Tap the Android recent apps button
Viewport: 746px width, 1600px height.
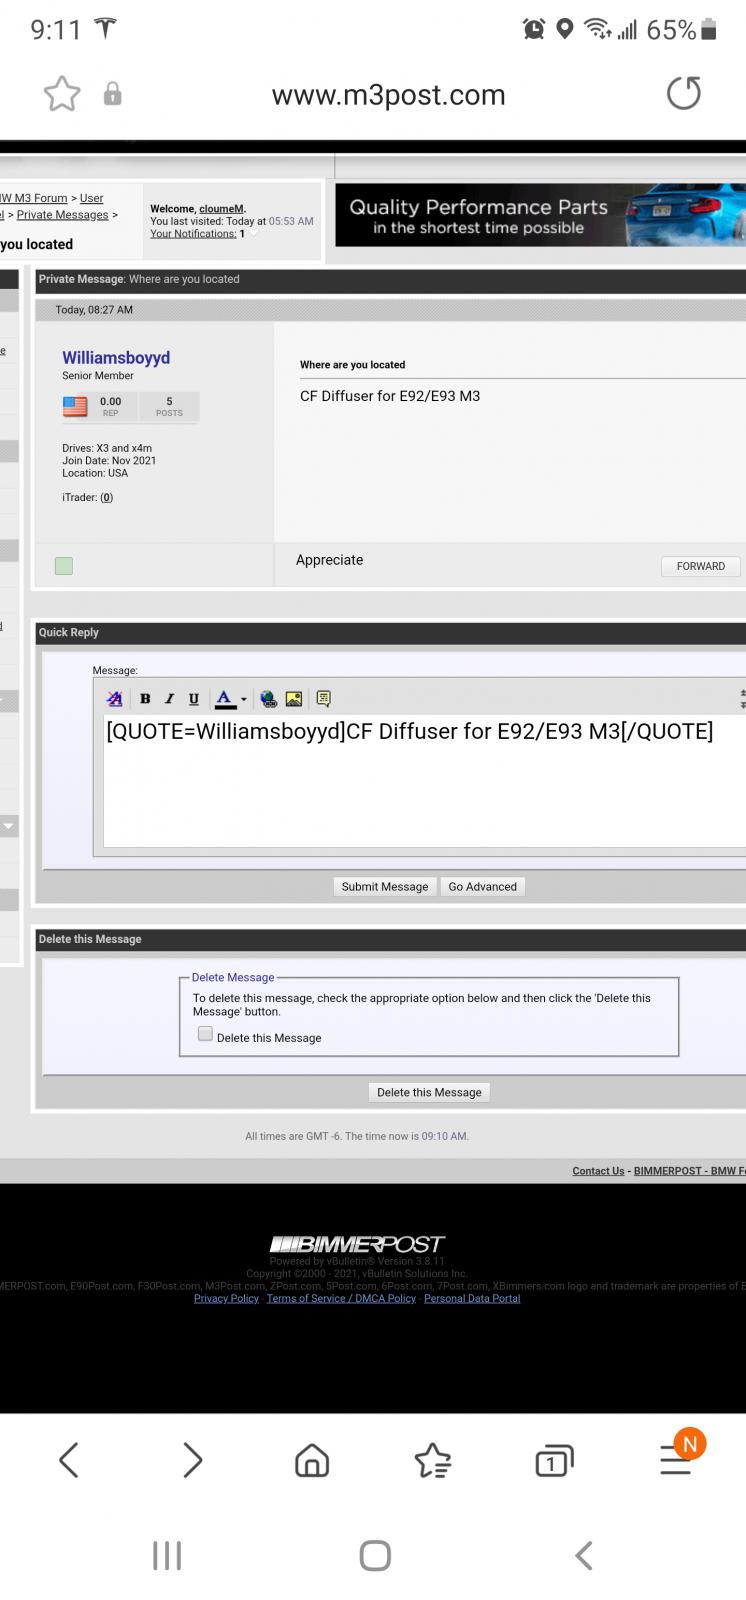(x=167, y=1555)
